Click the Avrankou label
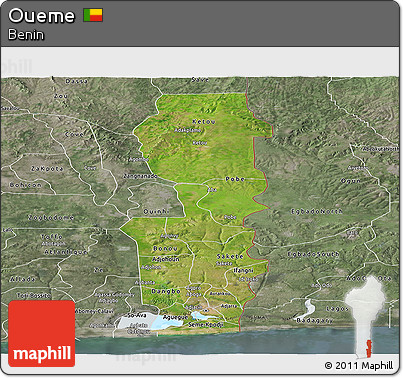This screenshot has height=378, width=403. (x=220, y=294)
